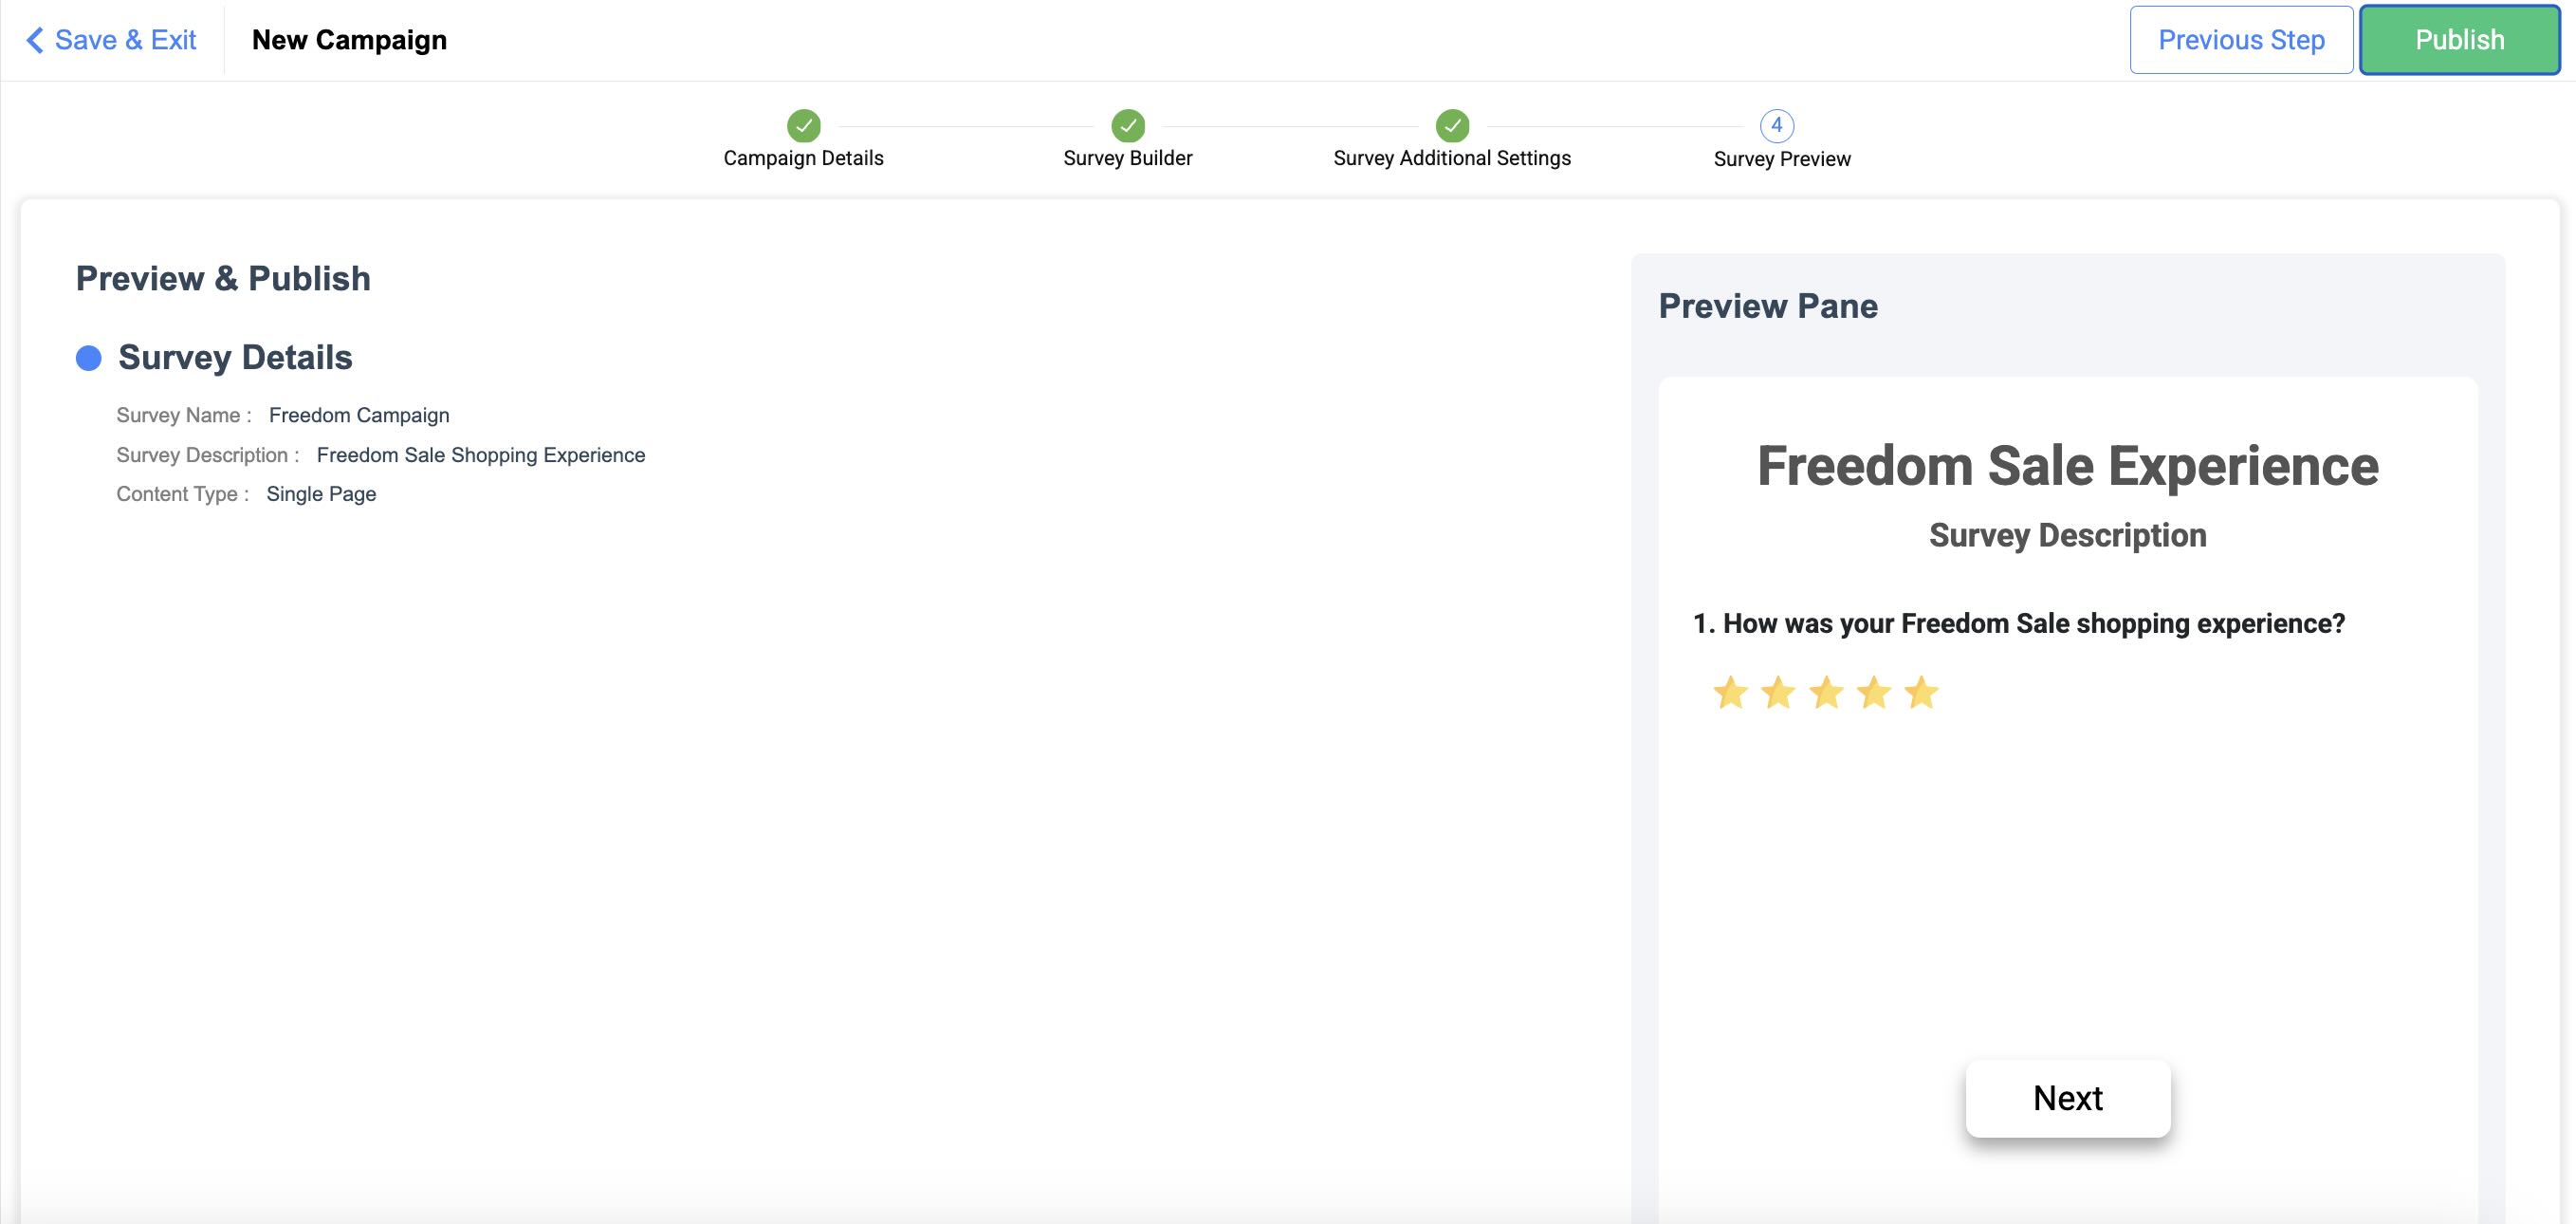The height and width of the screenshot is (1224, 2576).
Task: Click the Survey Builder green checkmark
Action: [x=1127, y=126]
